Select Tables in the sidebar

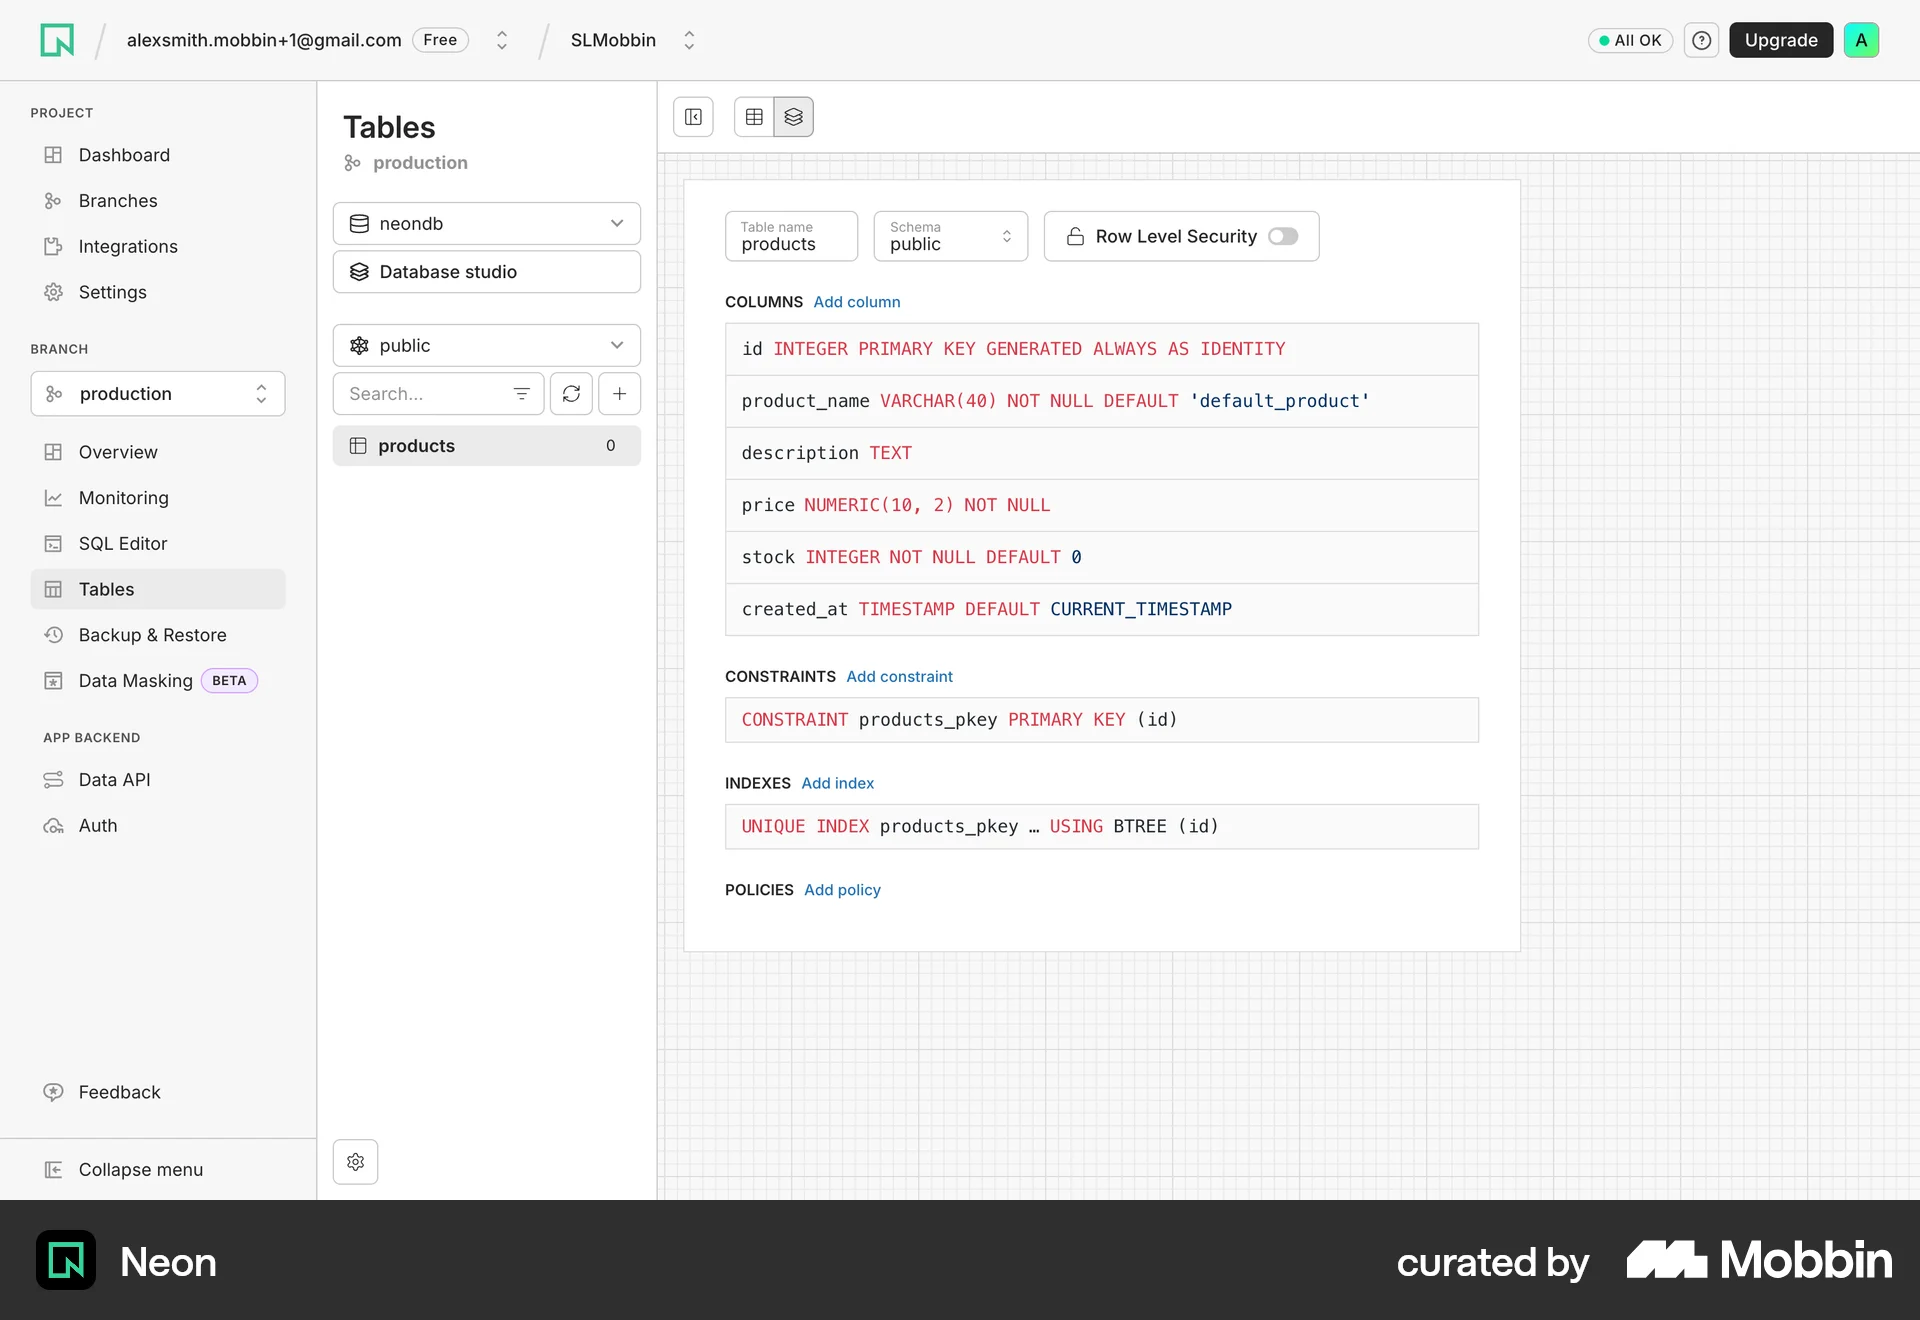click(x=158, y=590)
